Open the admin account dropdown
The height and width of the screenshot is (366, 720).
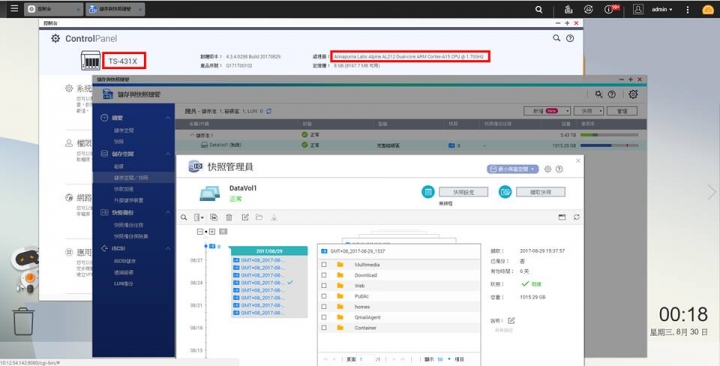[x=662, y=9]
